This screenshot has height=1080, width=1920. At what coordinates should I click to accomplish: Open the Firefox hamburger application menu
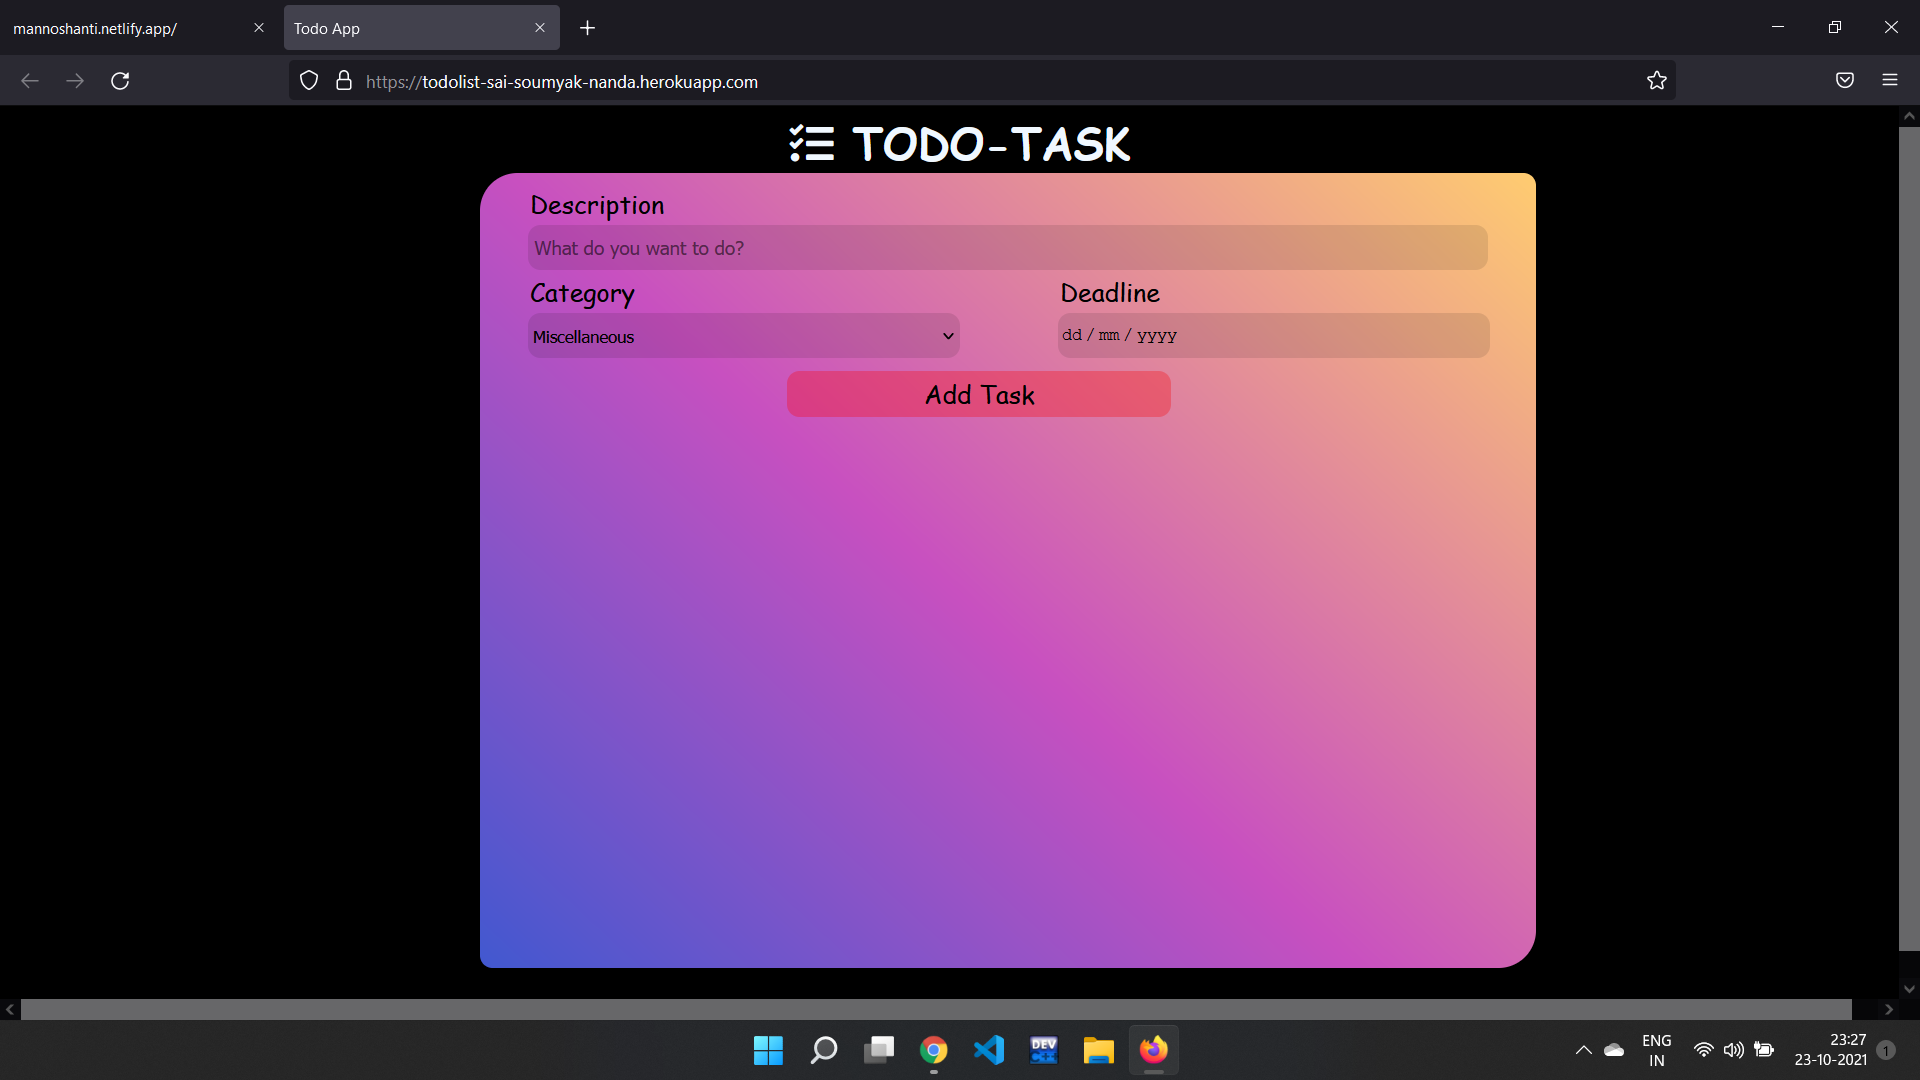coord(1890,81)
